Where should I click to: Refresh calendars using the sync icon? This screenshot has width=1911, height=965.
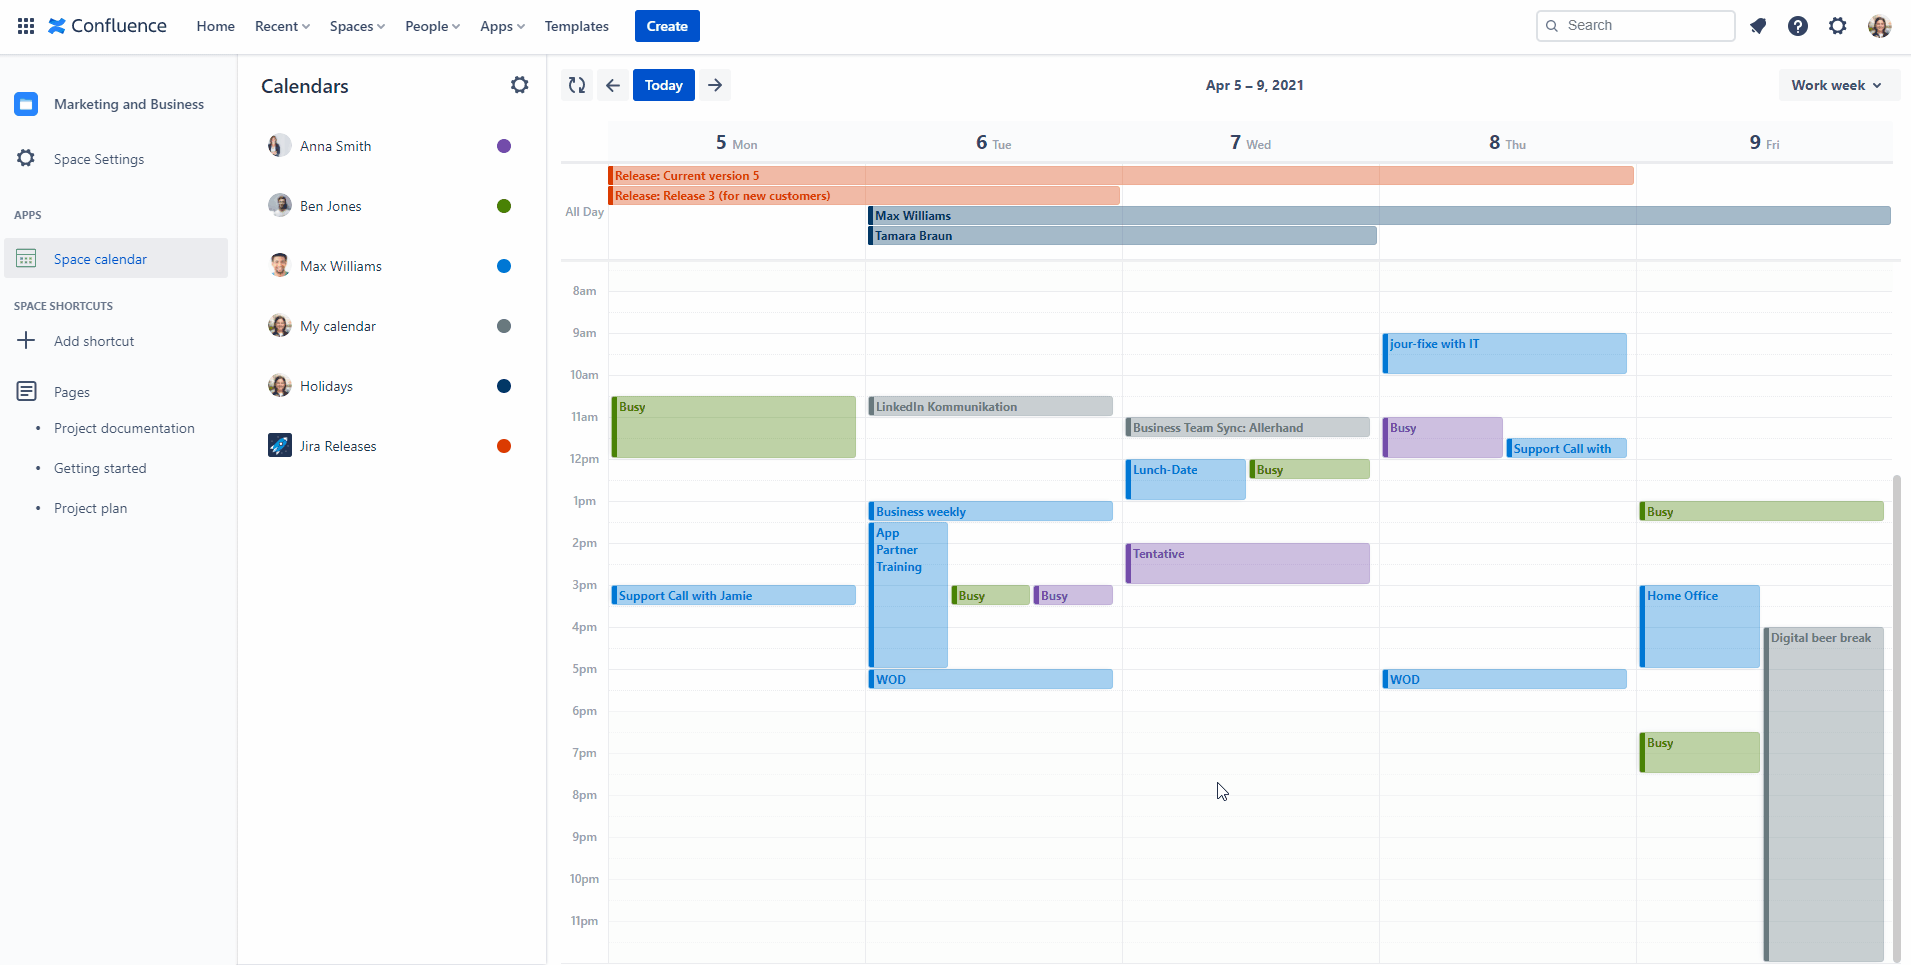point(575,85)
